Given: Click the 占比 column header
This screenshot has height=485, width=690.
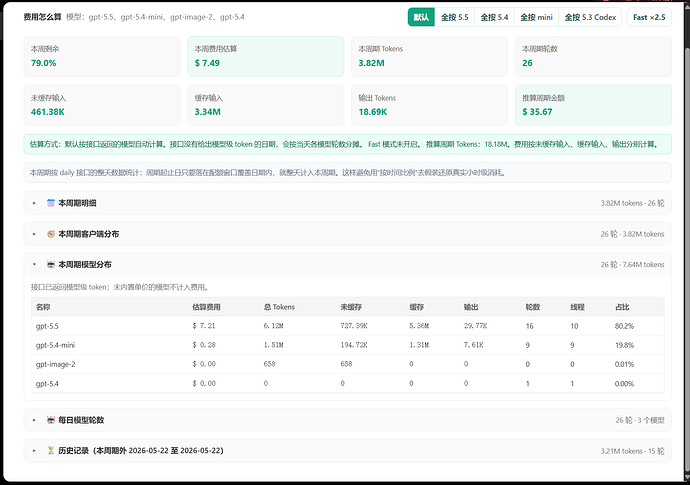Looking at the screenshot, I should (622, 307).
